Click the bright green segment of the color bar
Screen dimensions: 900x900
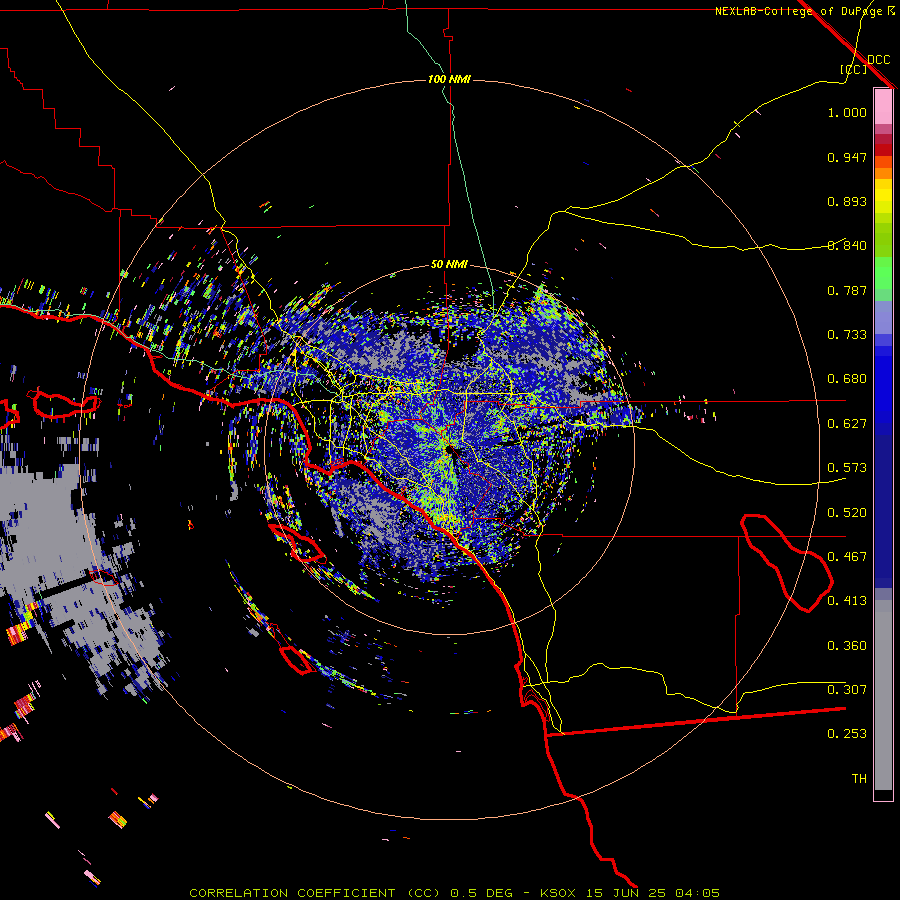883,273
